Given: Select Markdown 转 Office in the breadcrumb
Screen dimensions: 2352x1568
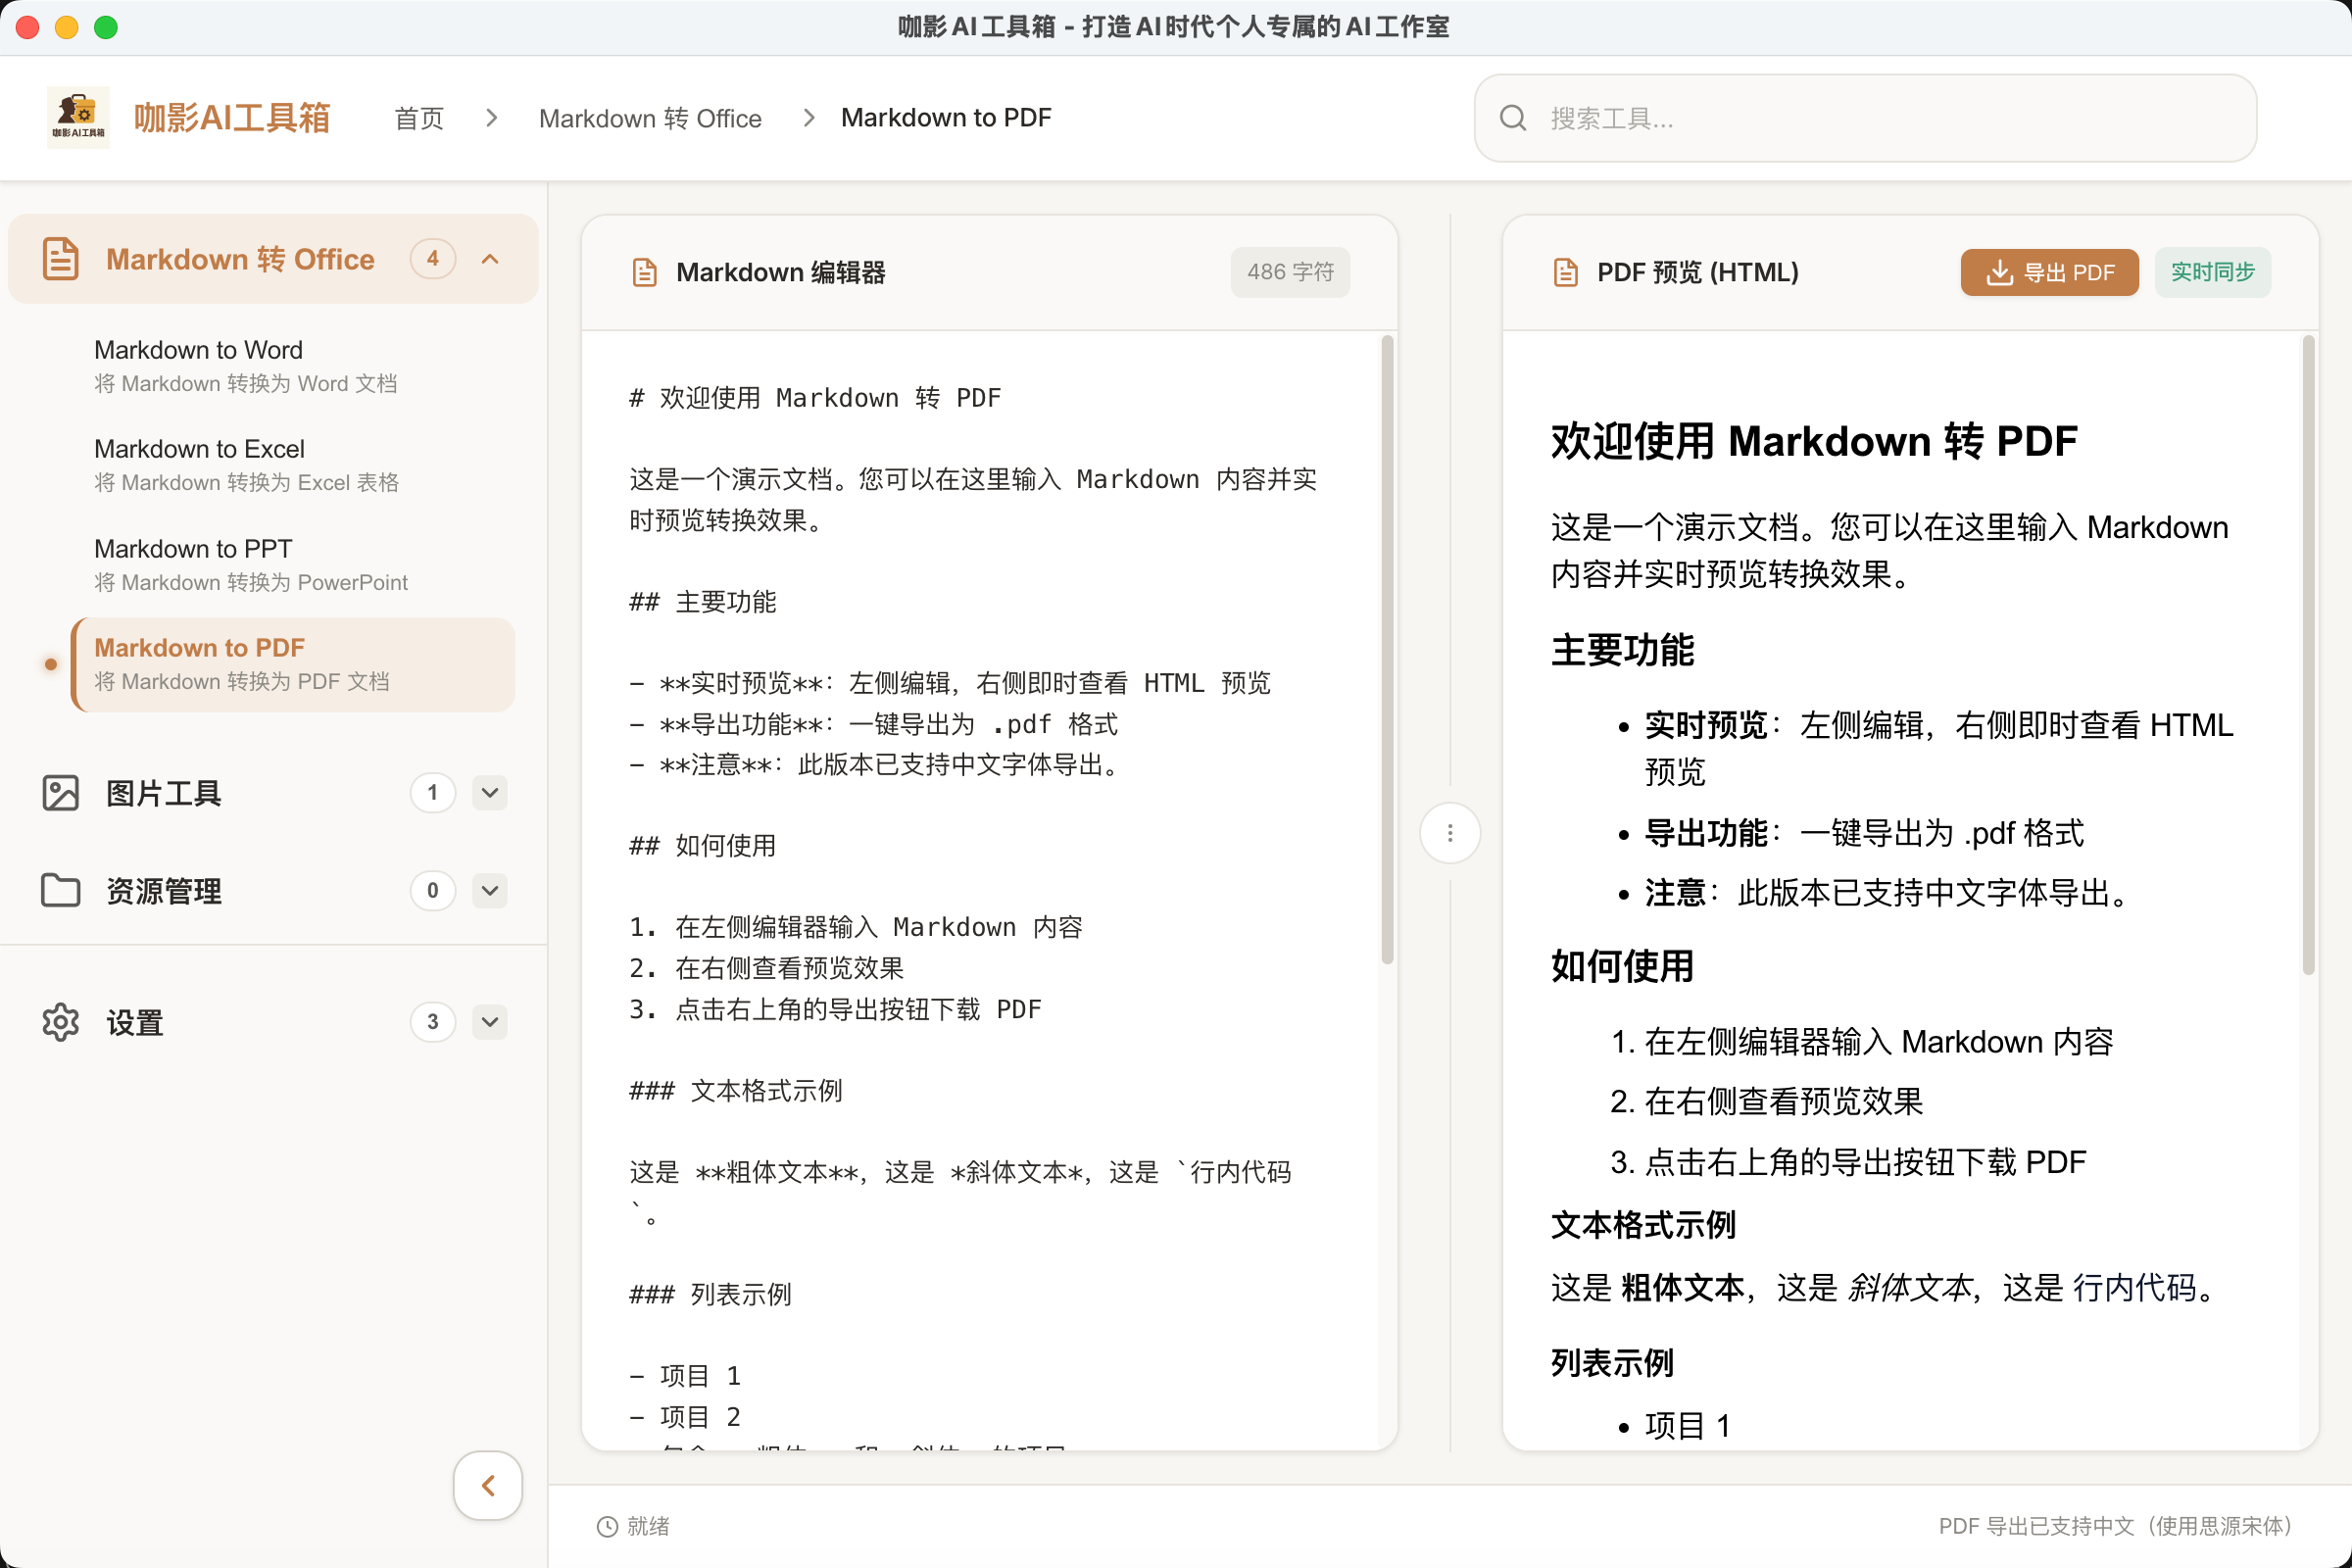Looking at the screenshot, I should pos(650,117).
